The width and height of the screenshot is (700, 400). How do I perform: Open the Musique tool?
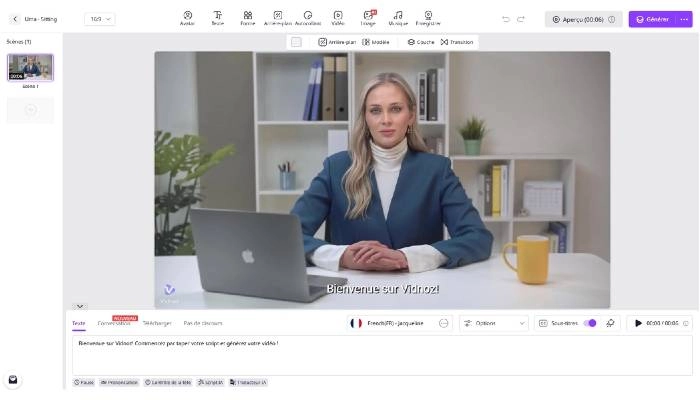[x=398, y=18]
